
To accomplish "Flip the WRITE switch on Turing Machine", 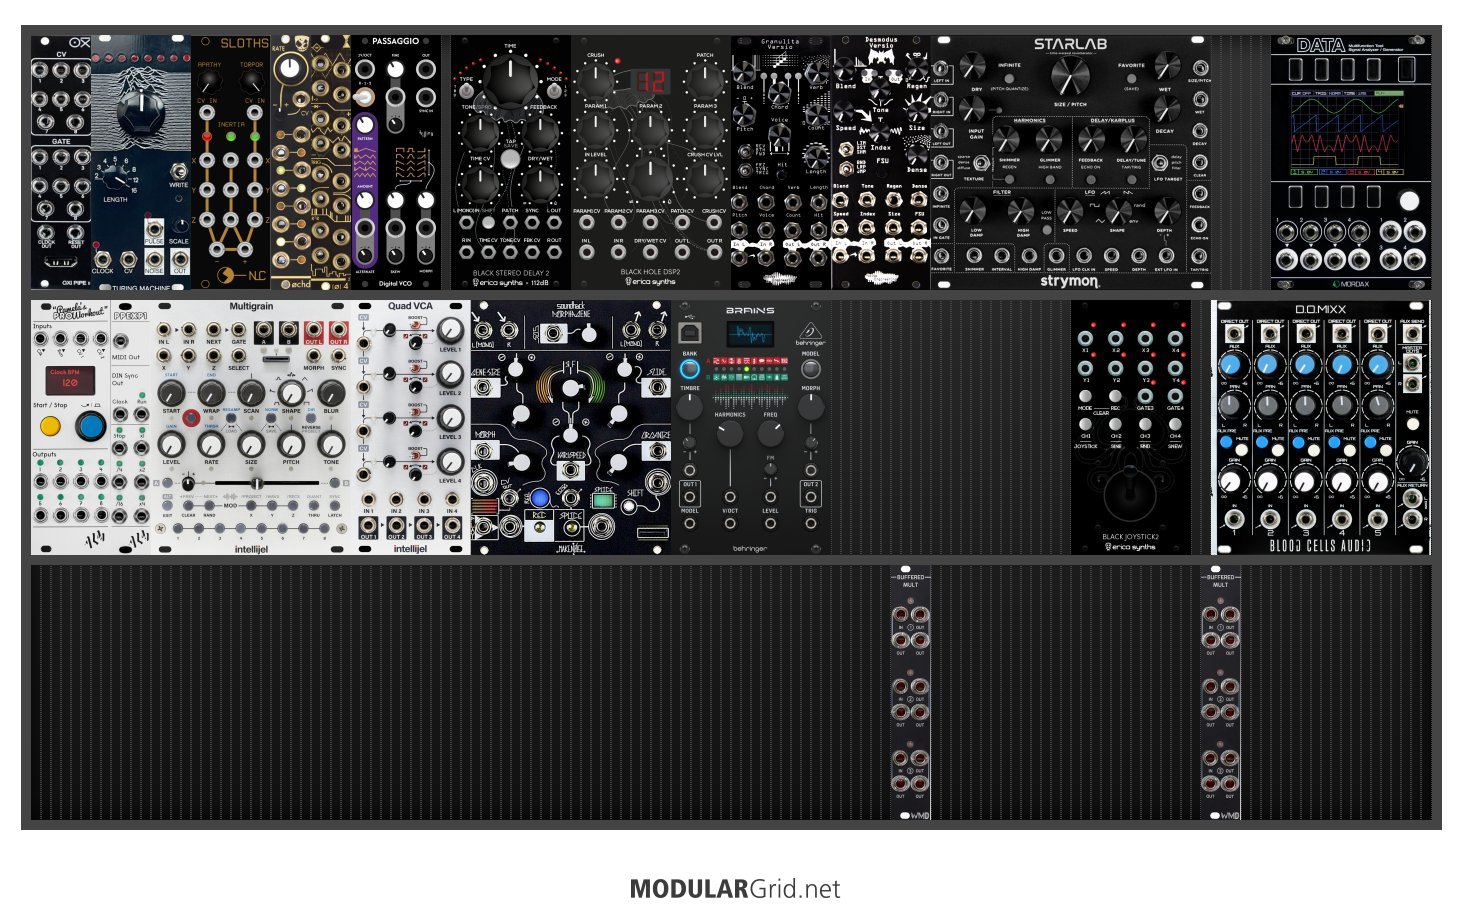I will tap(179, 170).
